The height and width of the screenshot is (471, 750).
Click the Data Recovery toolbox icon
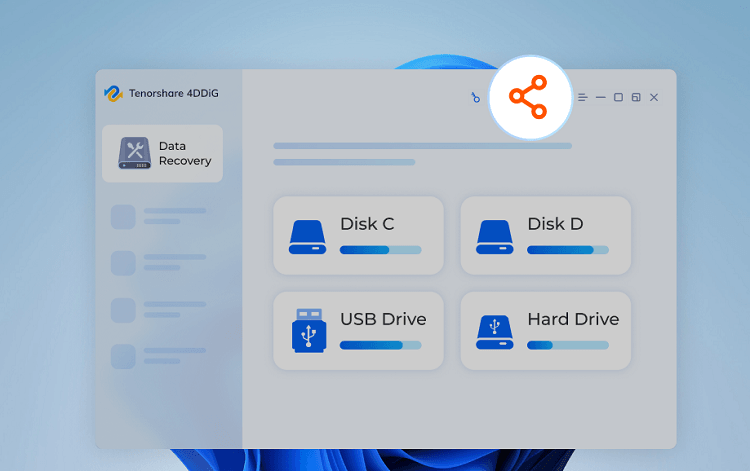pyautogui.click(x=134, y=153)
